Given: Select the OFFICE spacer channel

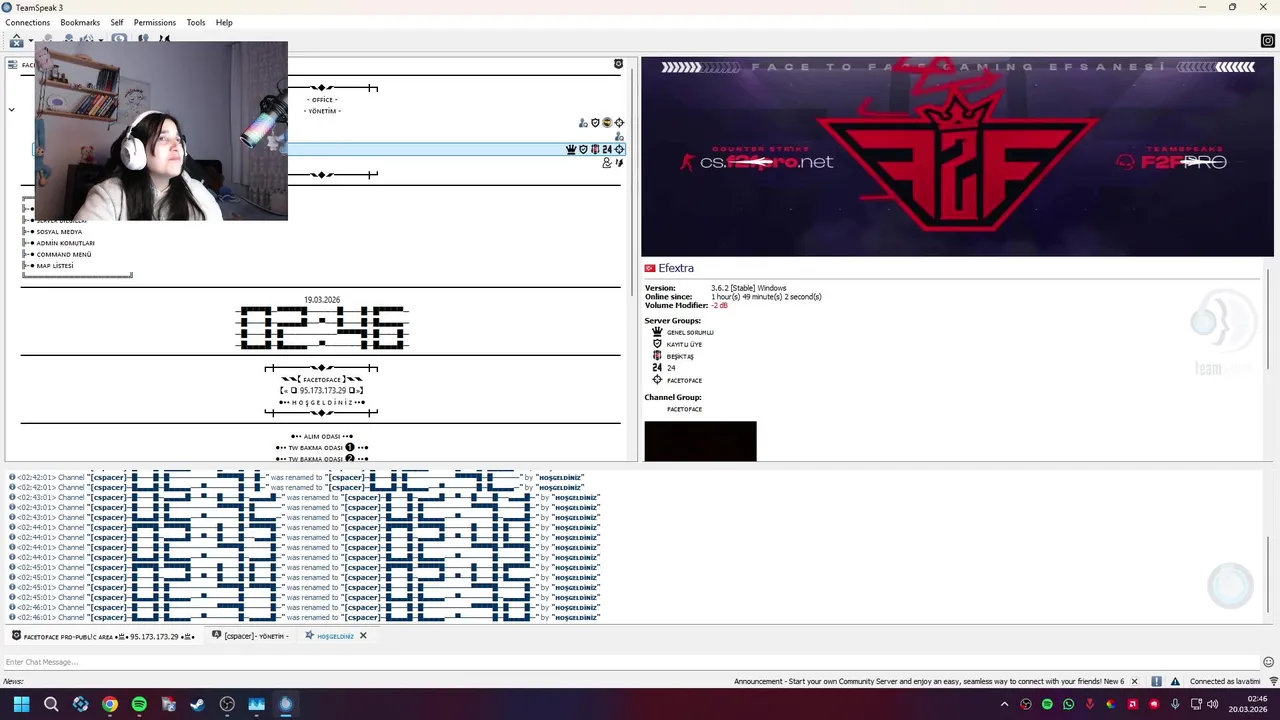Looking at the screenshot, I should point(322,99).
